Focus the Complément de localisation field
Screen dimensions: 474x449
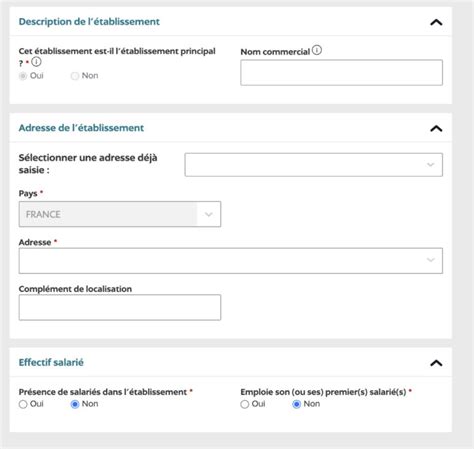coord(120,307)
